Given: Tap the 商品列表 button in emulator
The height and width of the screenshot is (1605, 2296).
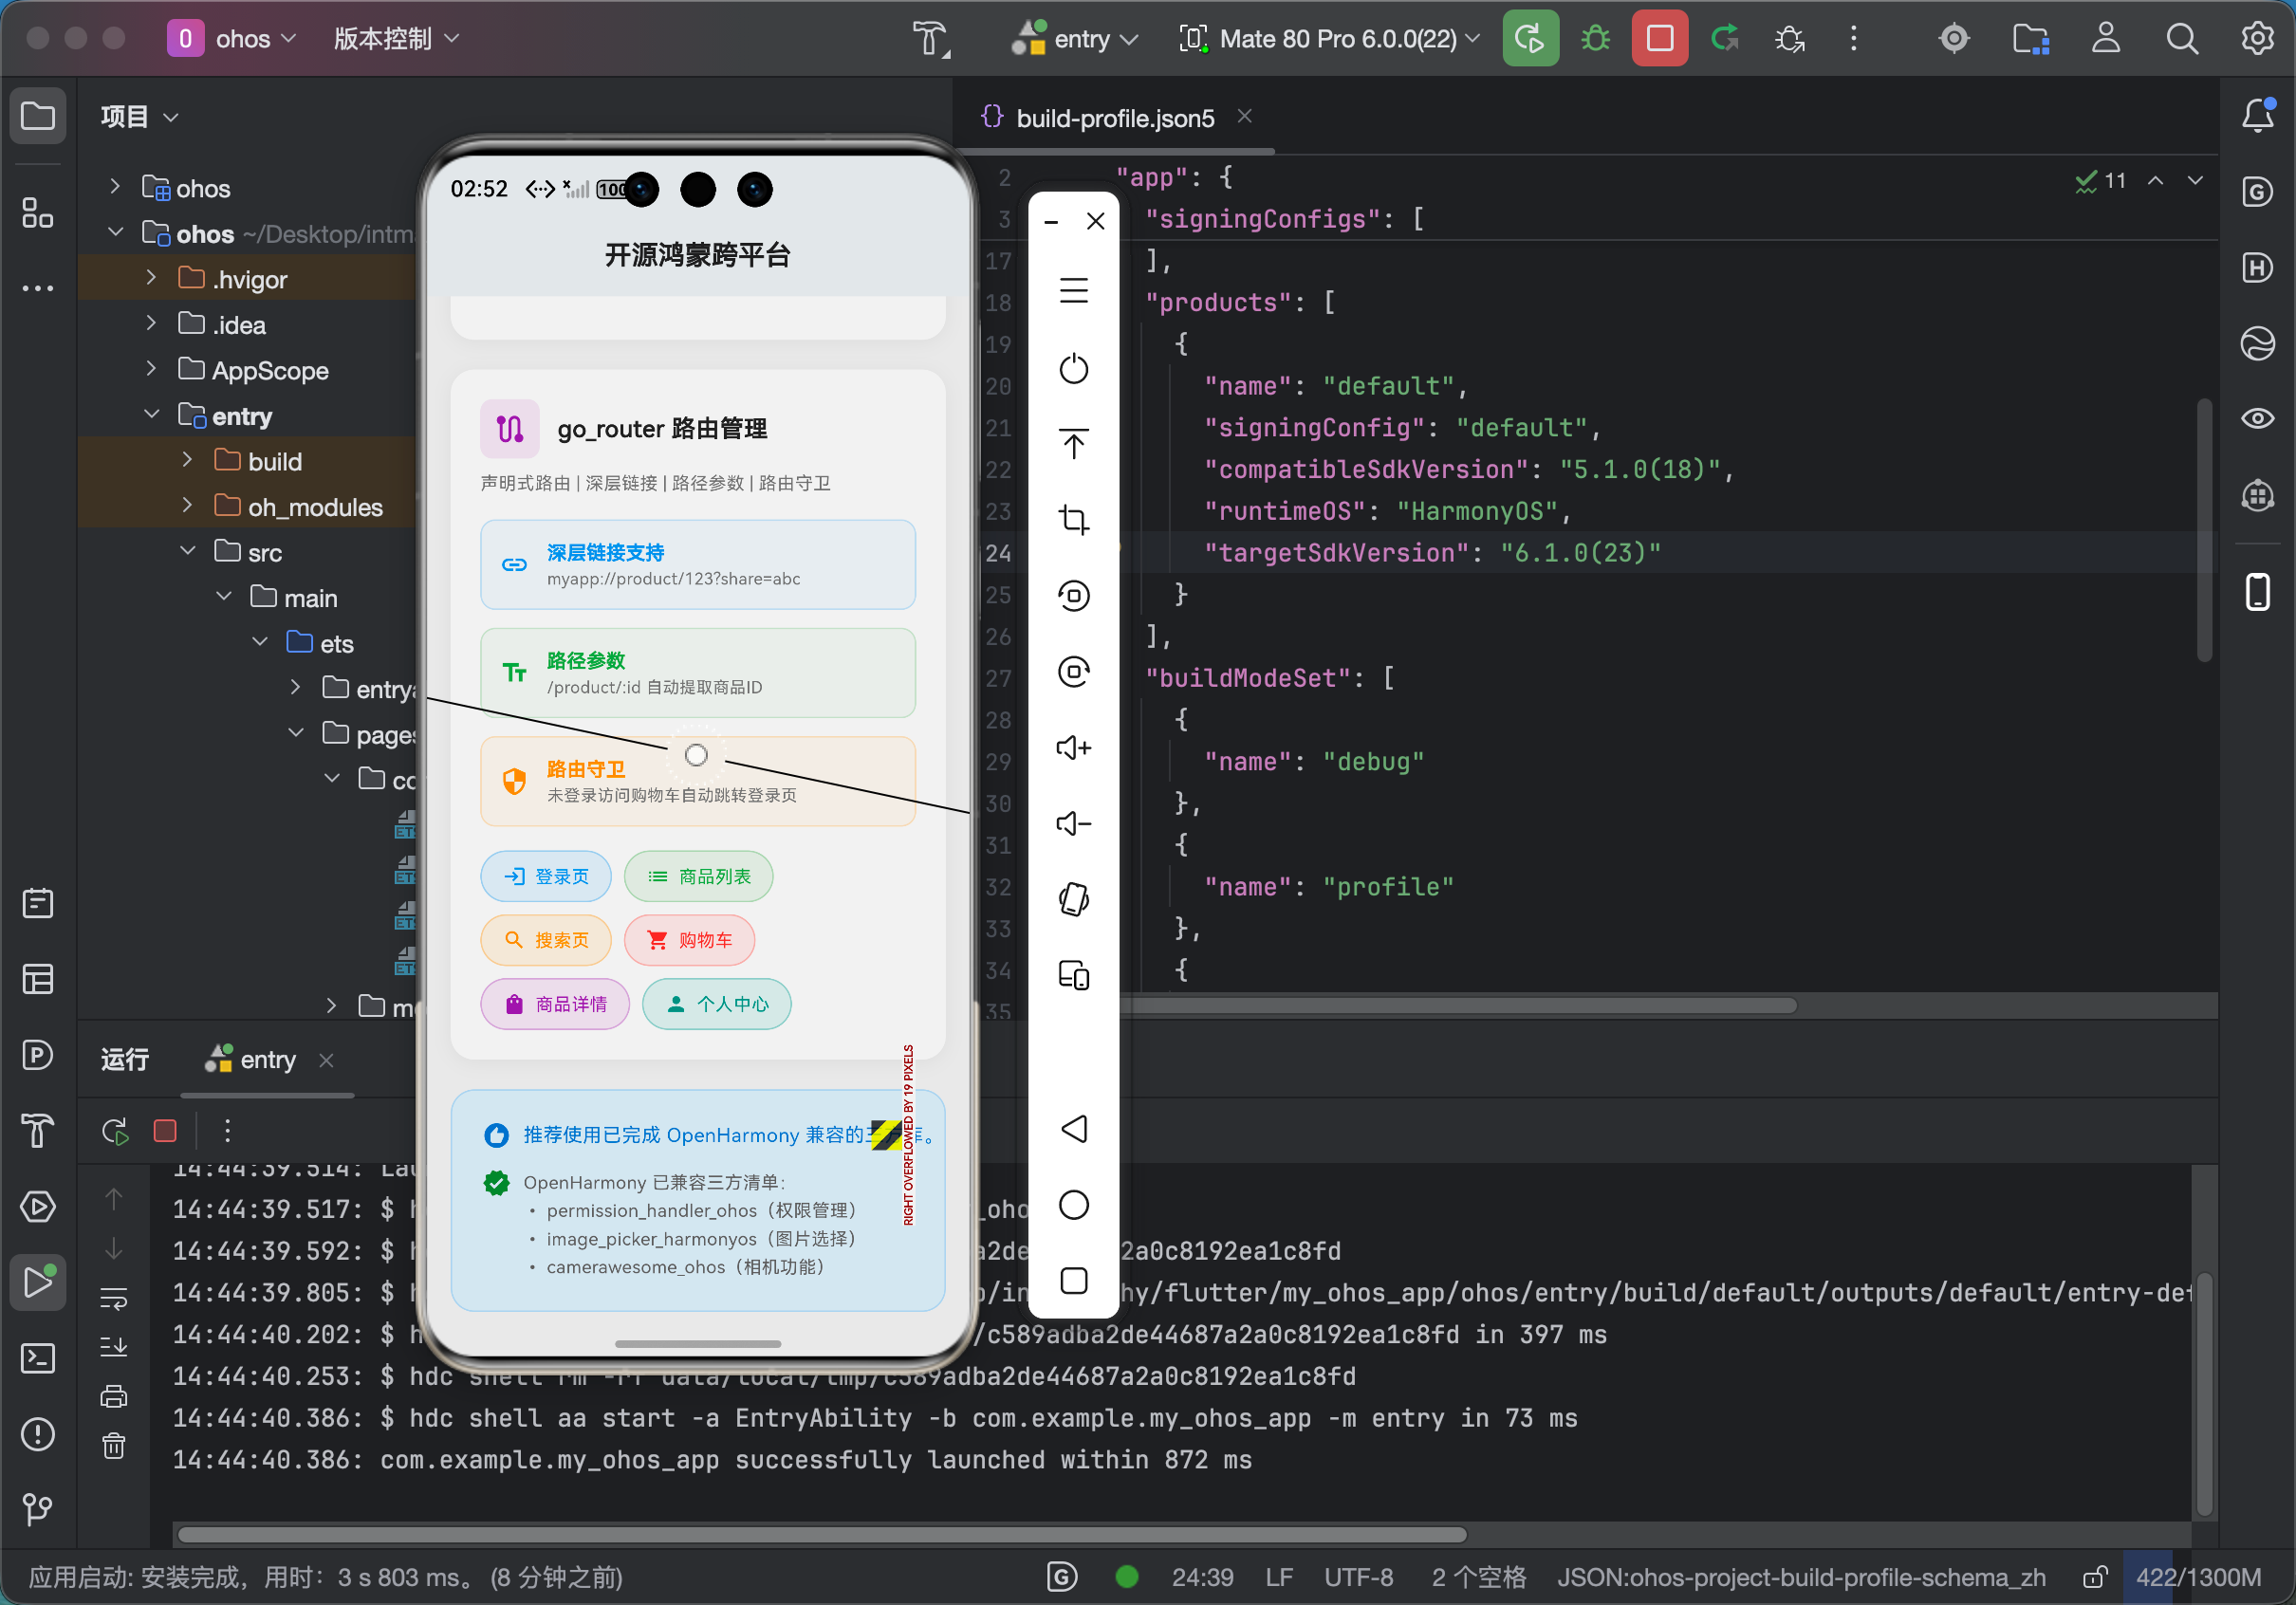Looking at the screenshot, I should 698,876.
